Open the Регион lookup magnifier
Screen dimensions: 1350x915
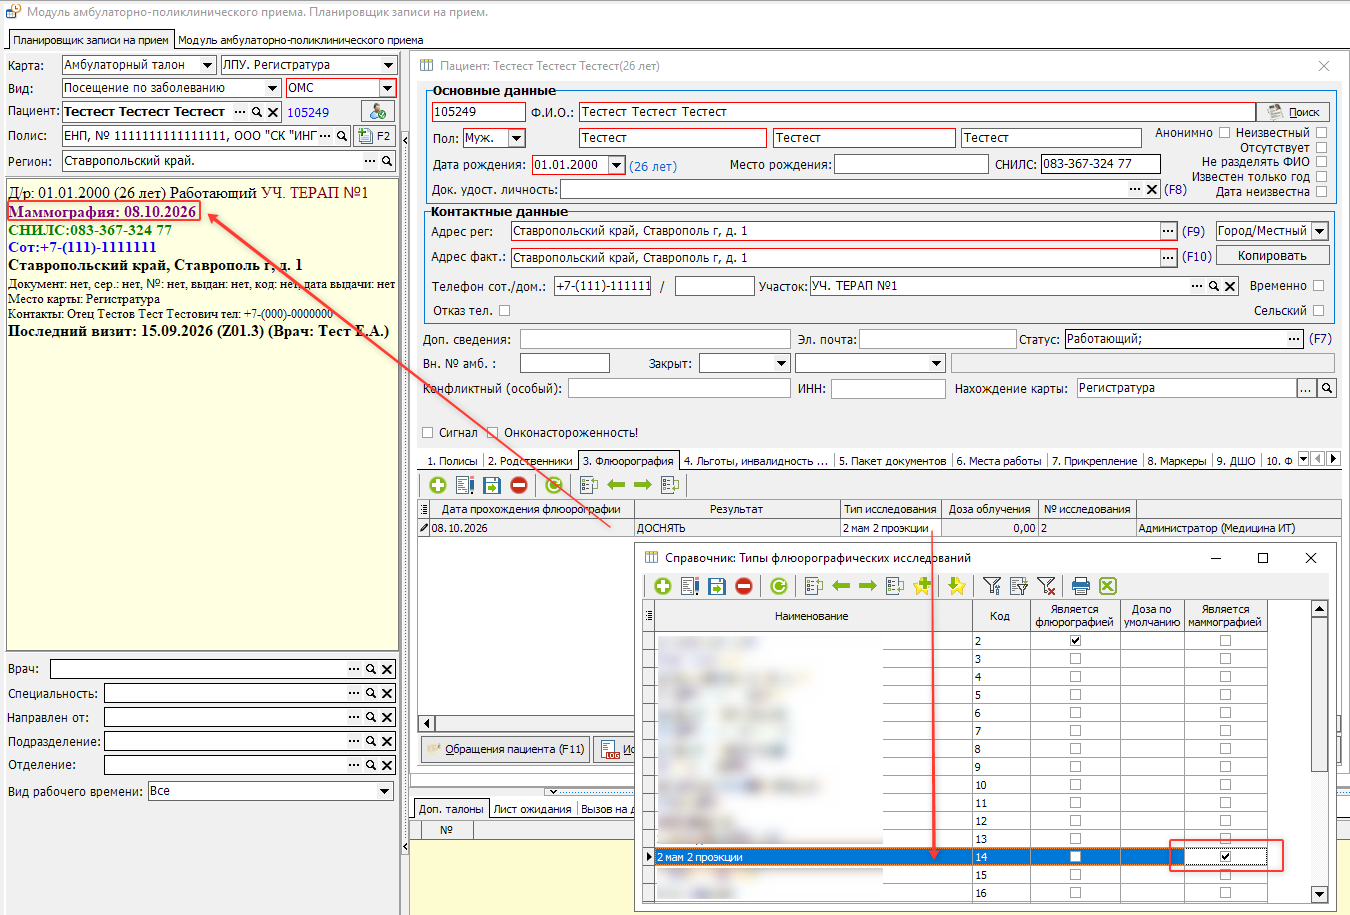coord(387,161)
